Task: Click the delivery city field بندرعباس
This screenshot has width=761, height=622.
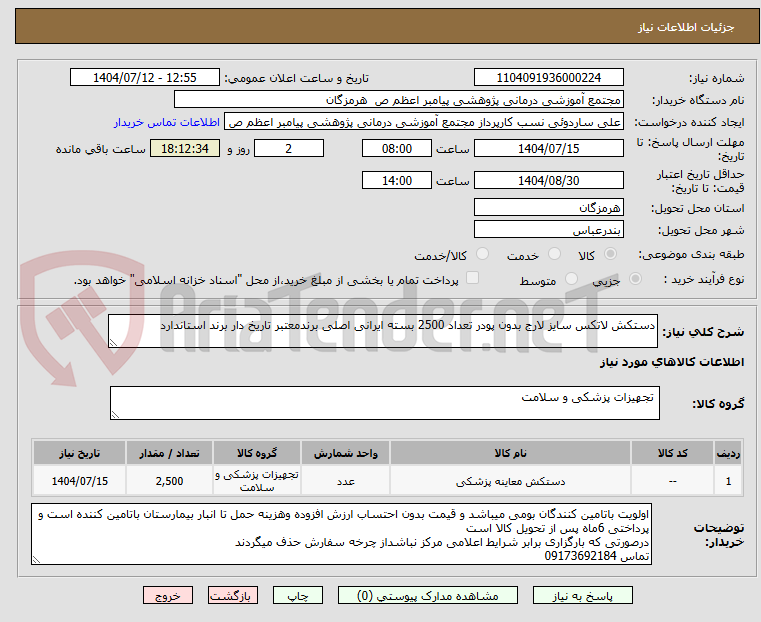Action: click(x=548, y=229)
